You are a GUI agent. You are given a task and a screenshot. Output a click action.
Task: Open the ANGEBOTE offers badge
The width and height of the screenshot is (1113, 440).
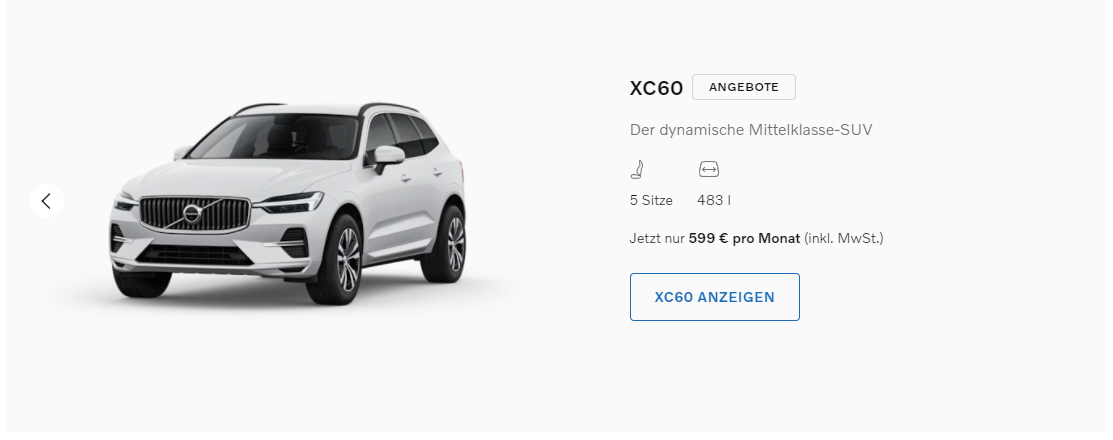click(x=744, y=87)
